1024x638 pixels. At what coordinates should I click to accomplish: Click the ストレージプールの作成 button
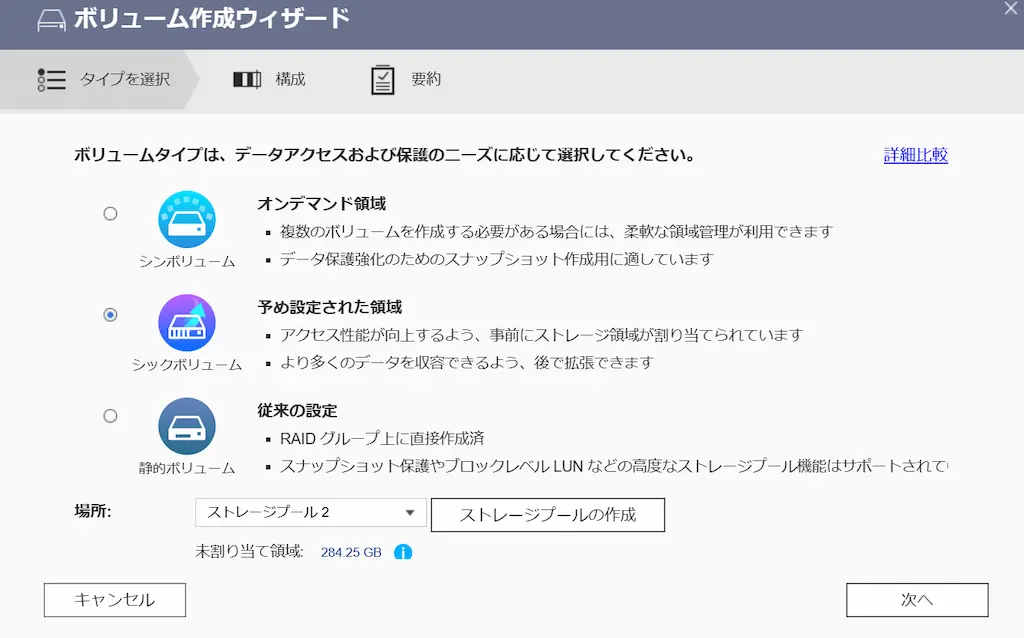click(548, 515)
